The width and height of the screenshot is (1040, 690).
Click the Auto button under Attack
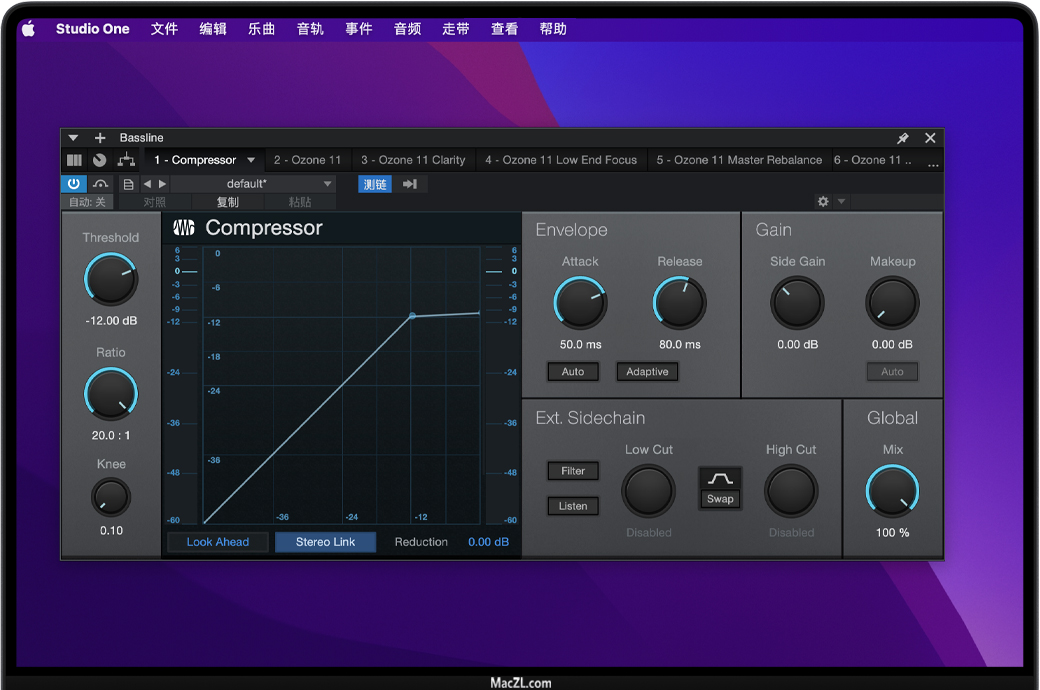click(x=573, y=372)
